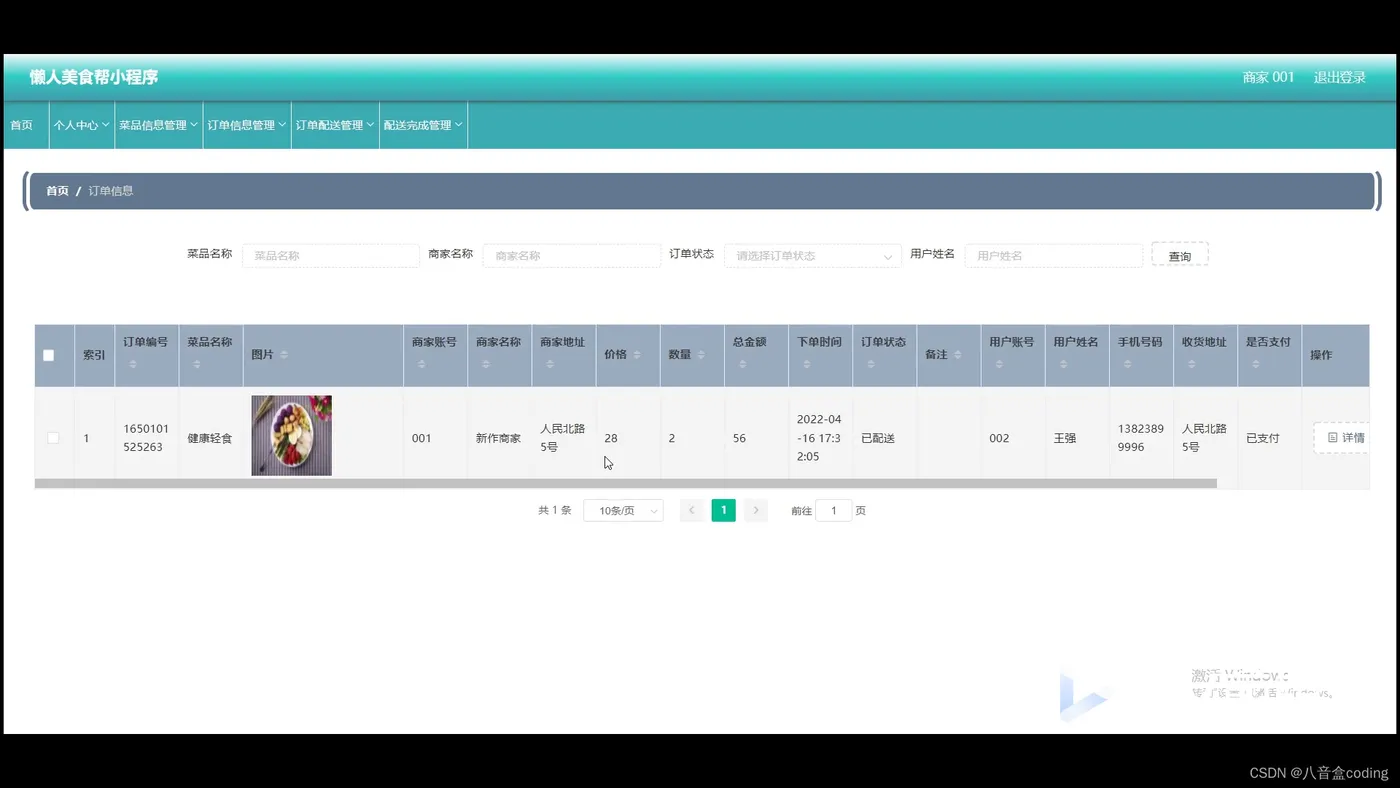Open the 健康轻食 dish photo thumbnail

tap(291, 436)
